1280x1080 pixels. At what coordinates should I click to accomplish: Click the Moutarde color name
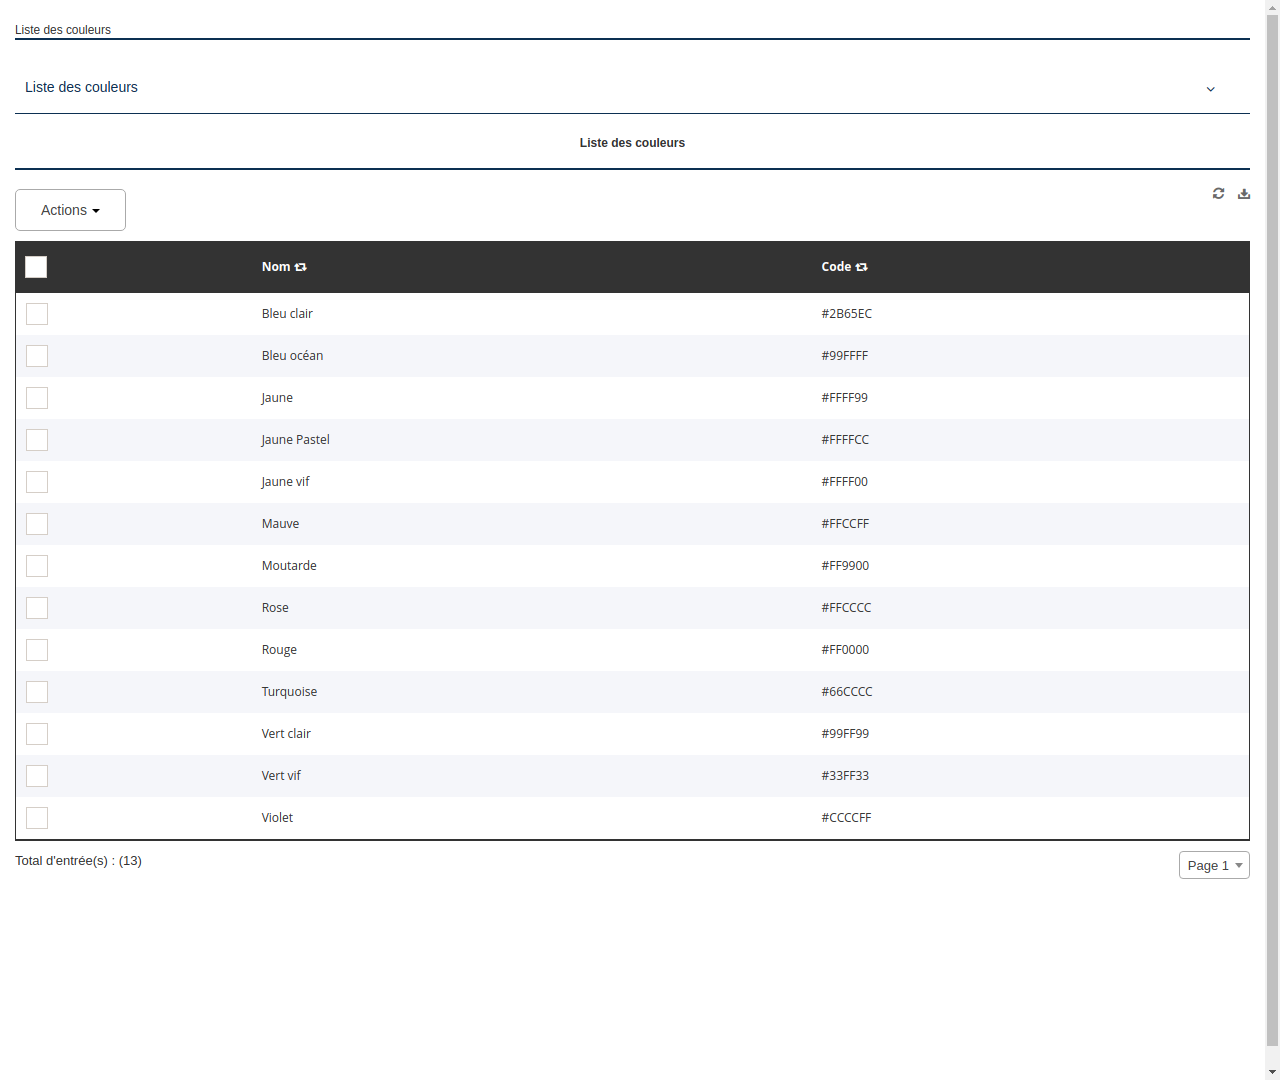289,565
